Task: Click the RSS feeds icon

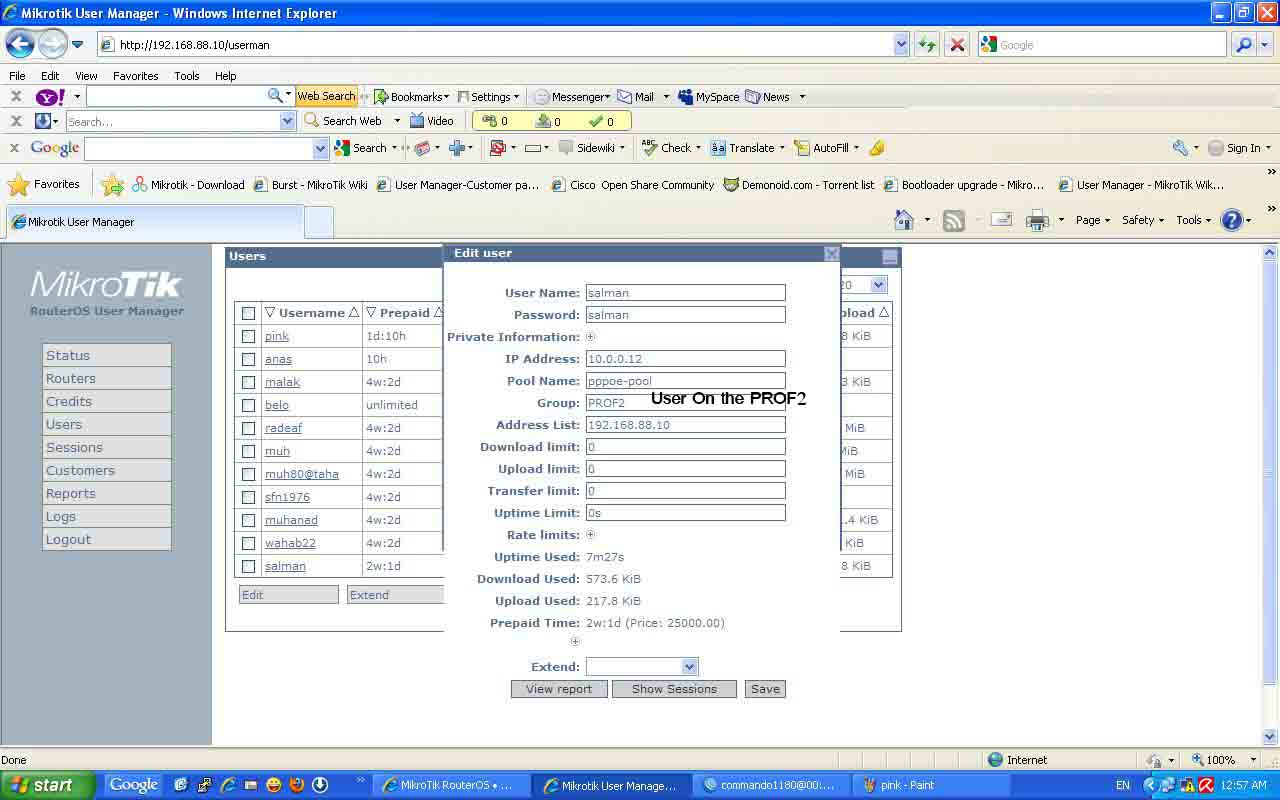Action: (x=954, y=221)
